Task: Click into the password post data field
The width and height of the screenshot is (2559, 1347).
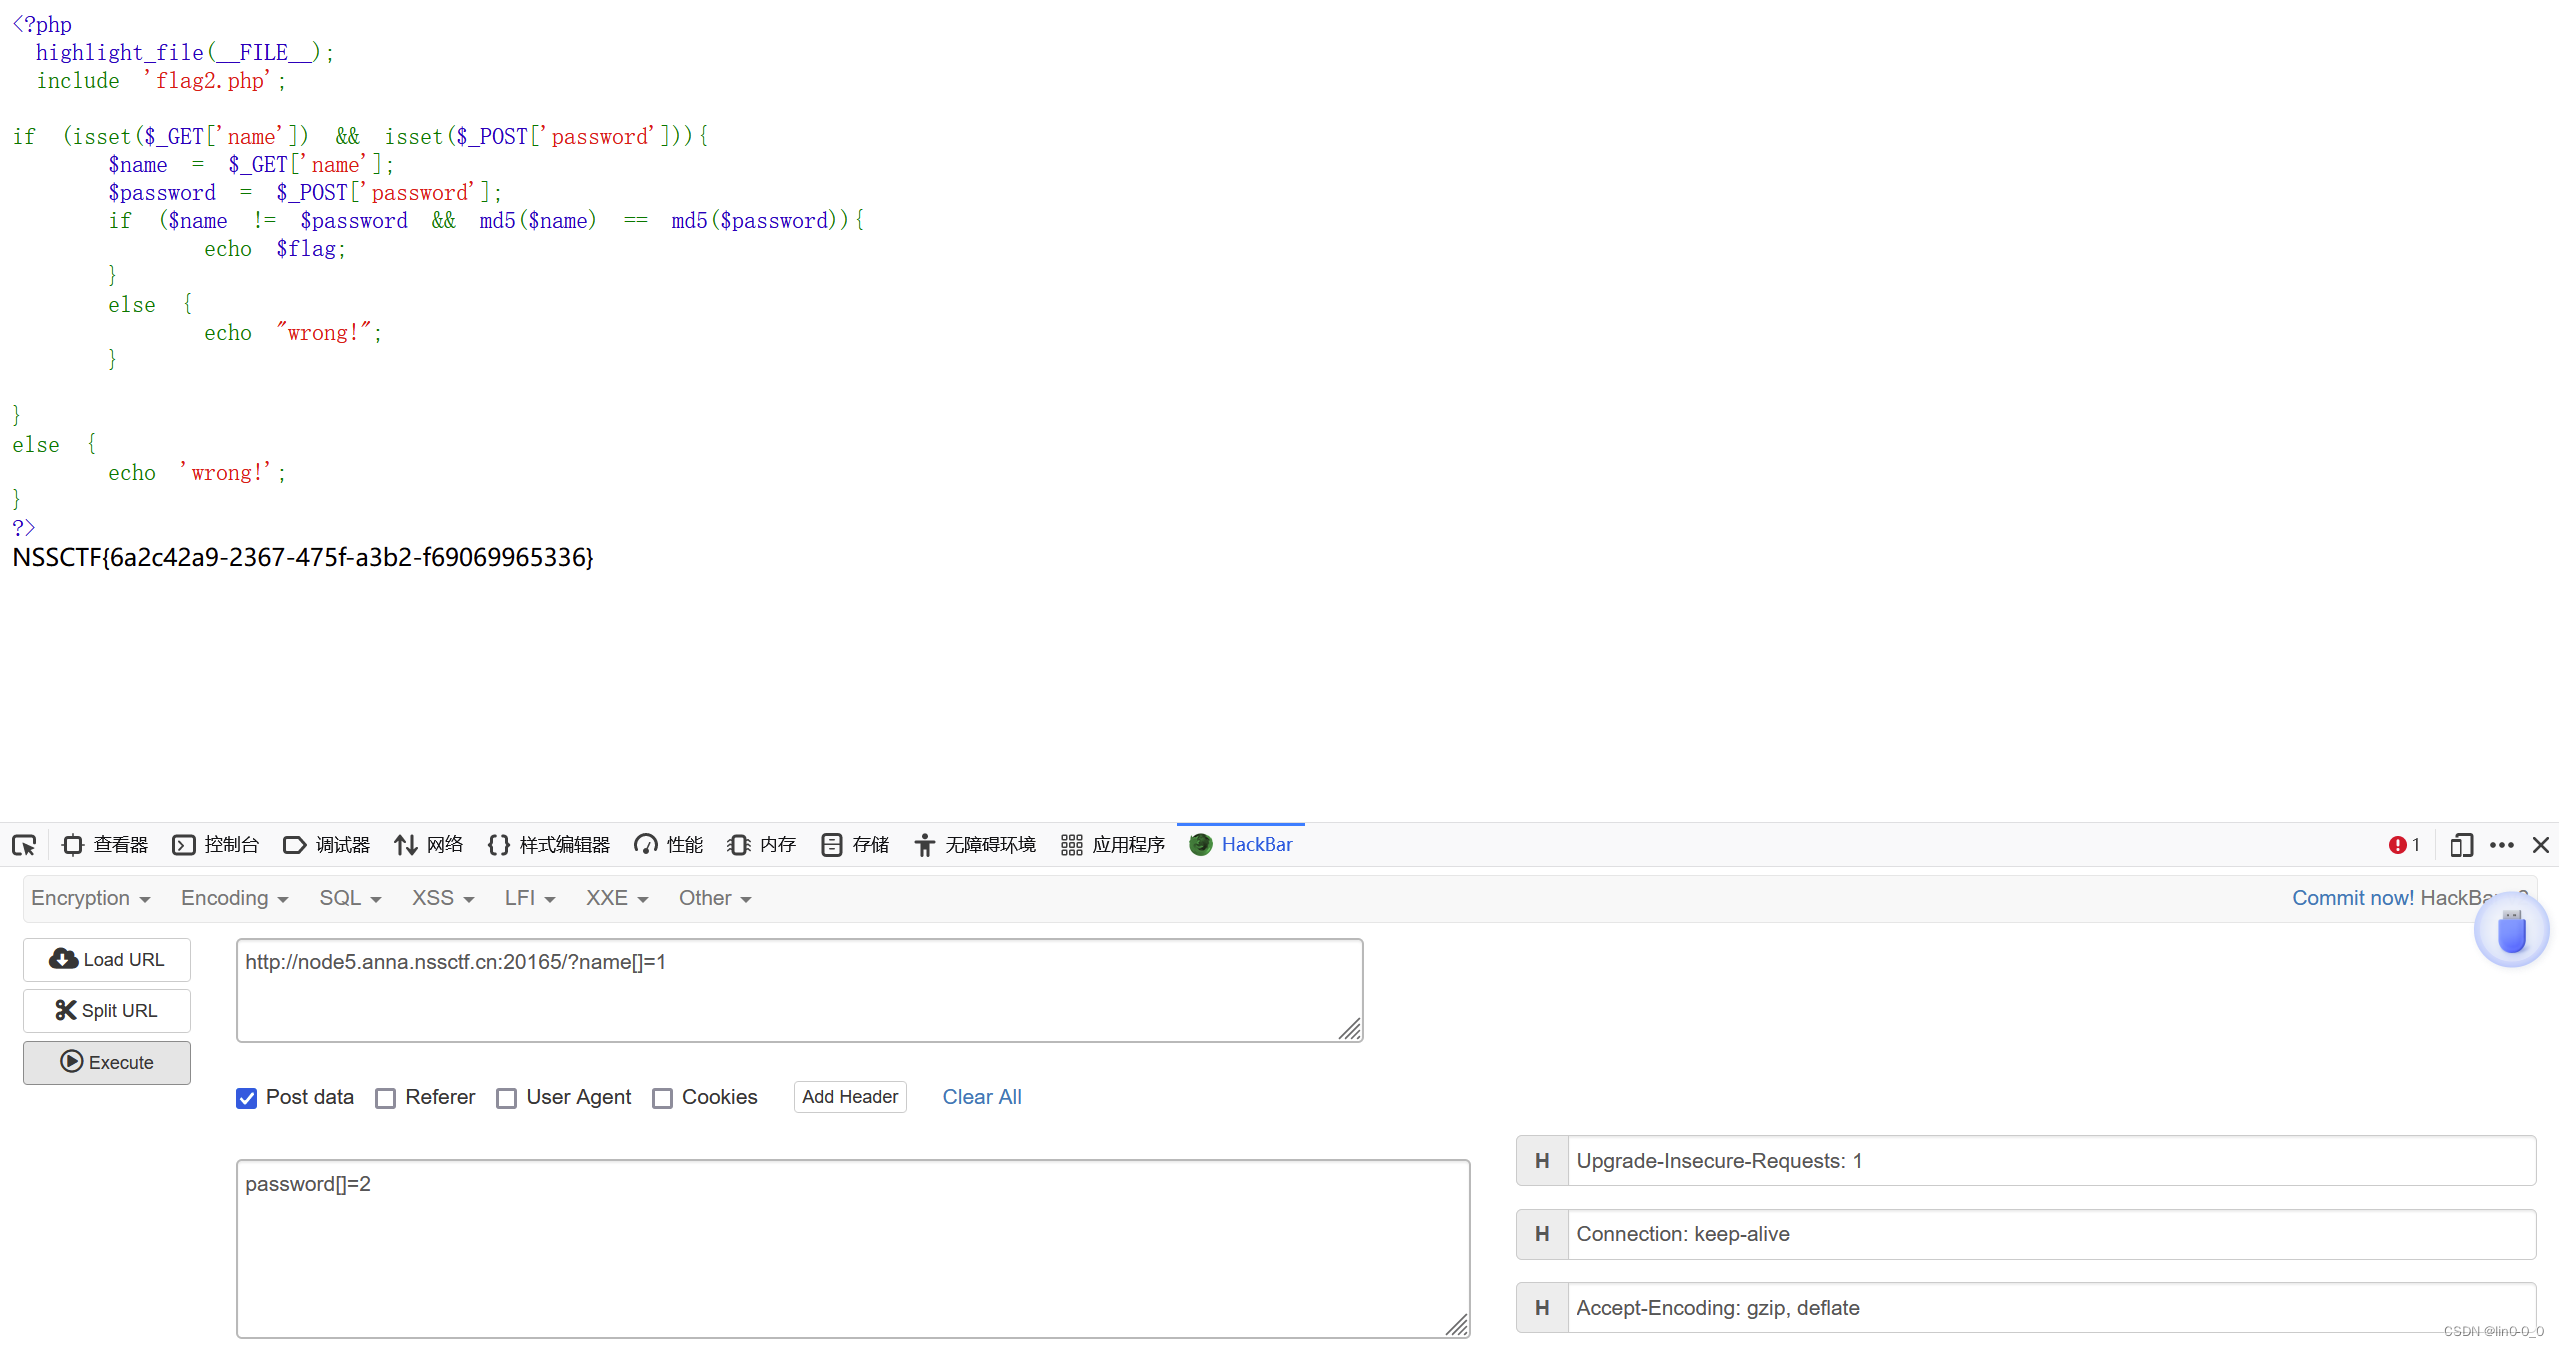Action: 852,1248
